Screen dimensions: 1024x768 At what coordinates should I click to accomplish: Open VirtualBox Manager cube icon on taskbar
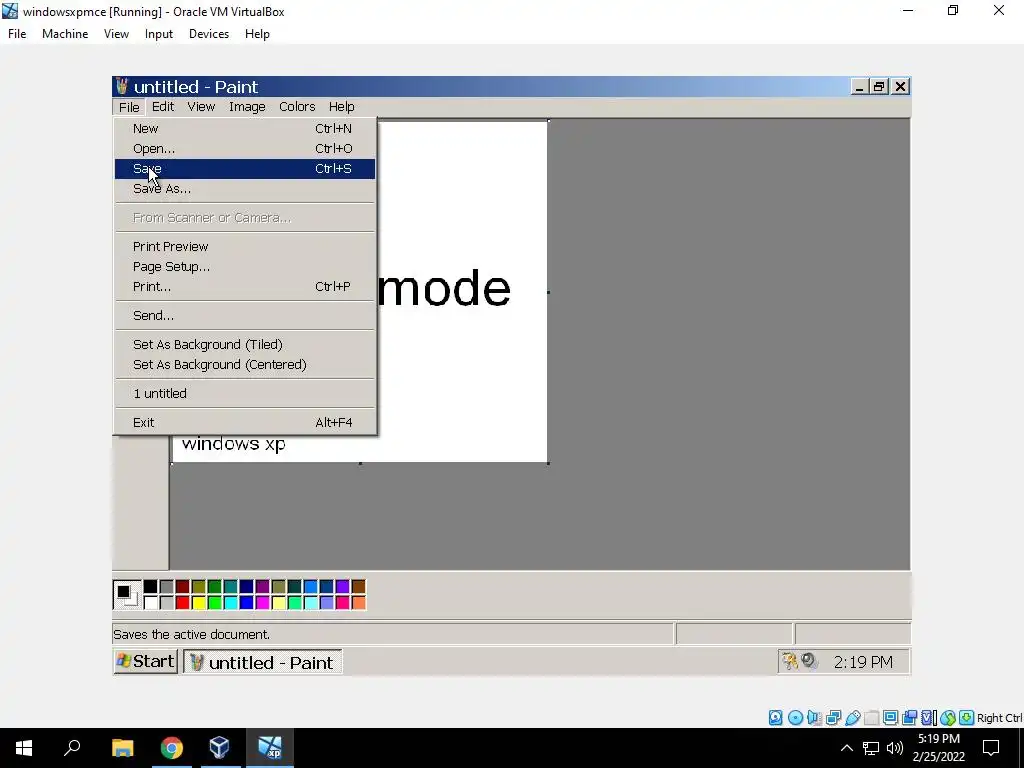pyautogui.click(x=219, y=747)
